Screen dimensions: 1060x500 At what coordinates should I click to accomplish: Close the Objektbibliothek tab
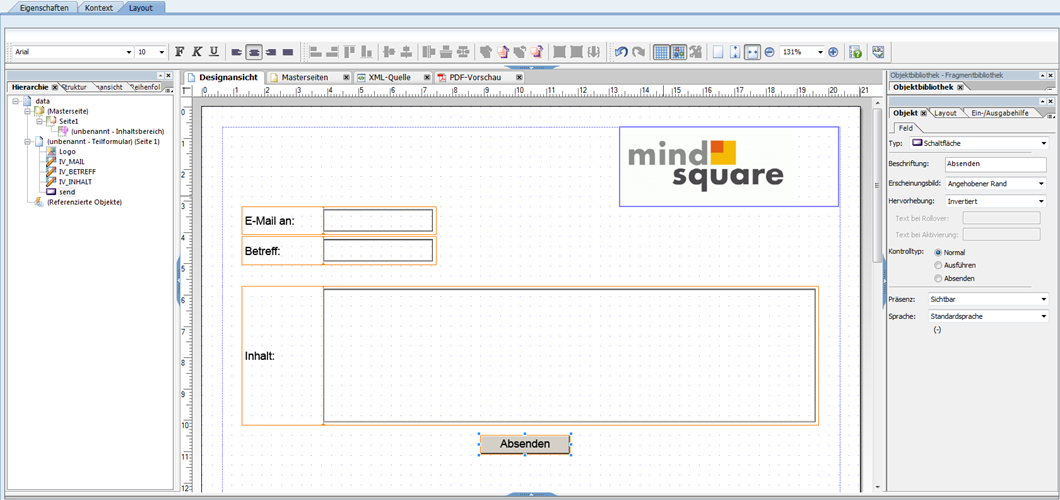pos(959,87)
